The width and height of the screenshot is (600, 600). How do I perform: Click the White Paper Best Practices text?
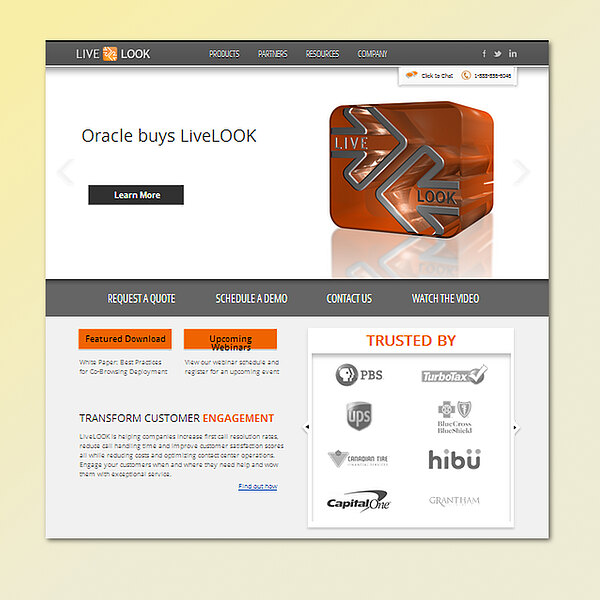[123, 367]
